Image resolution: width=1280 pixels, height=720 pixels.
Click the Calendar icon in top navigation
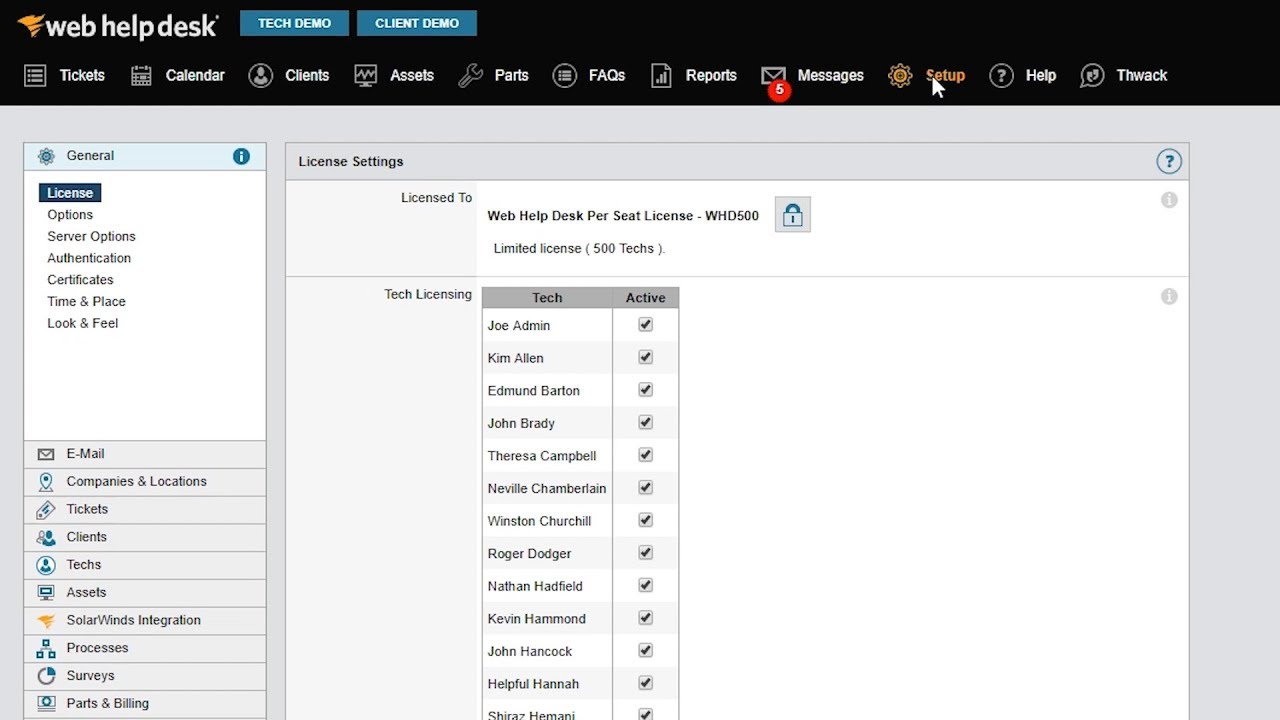(141, 76)
